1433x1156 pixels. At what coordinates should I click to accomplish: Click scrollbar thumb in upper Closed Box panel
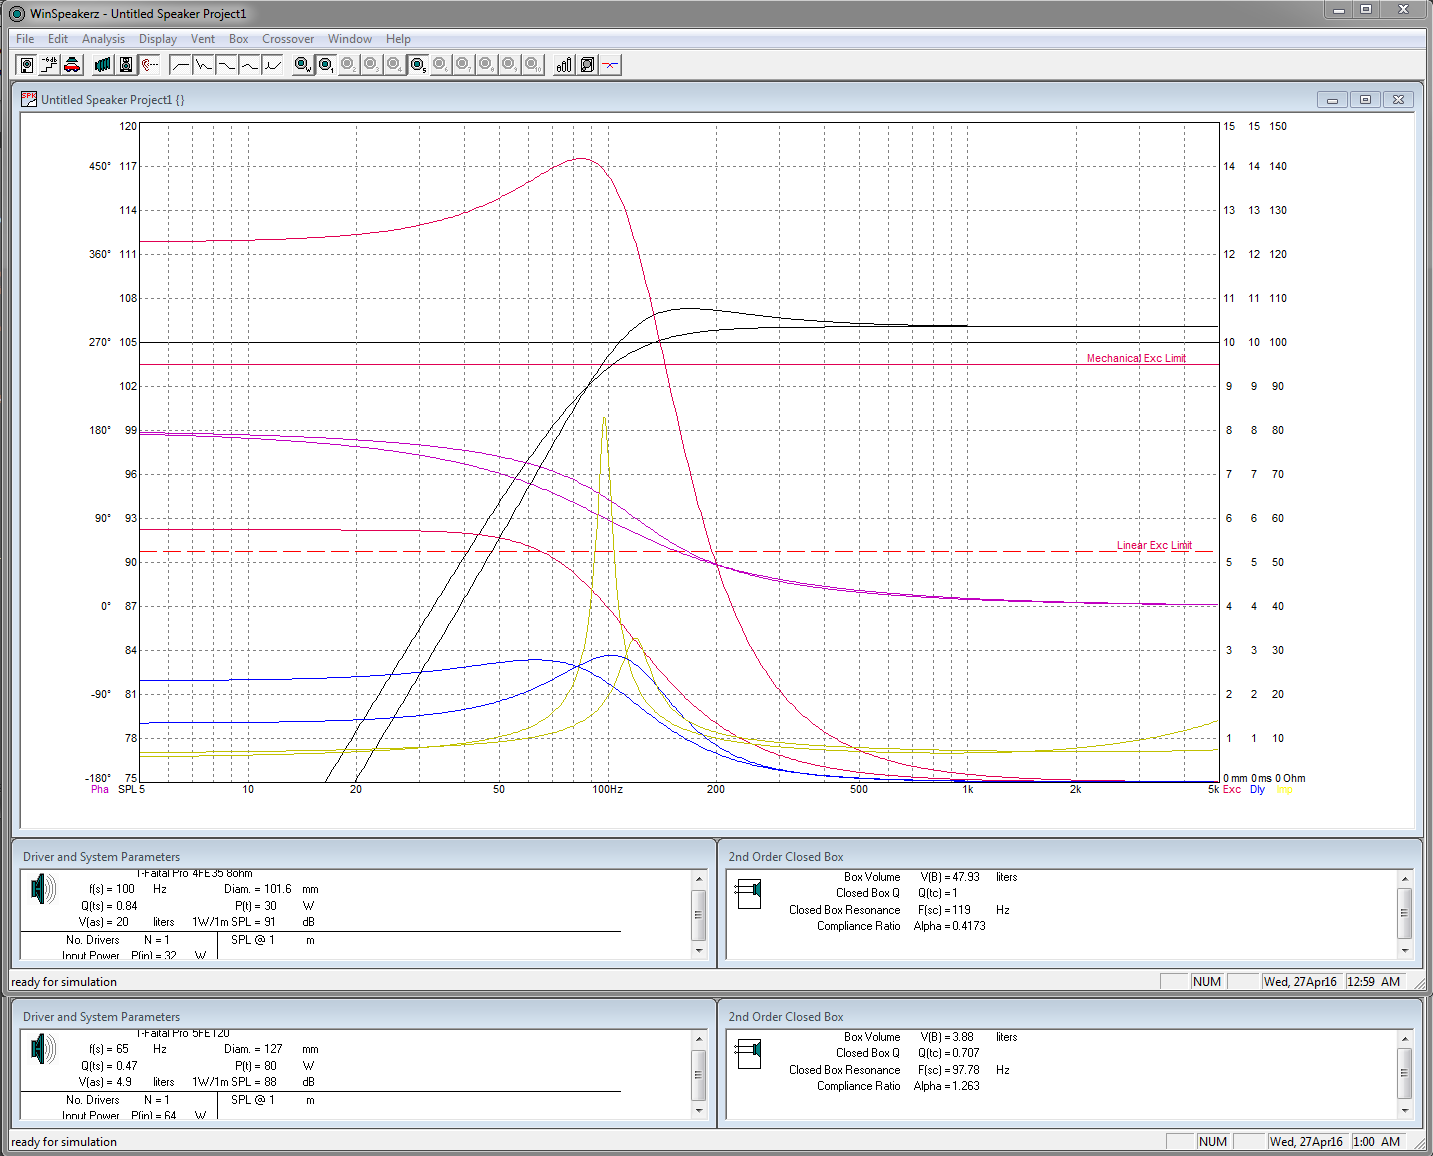tap(1404, 912)
